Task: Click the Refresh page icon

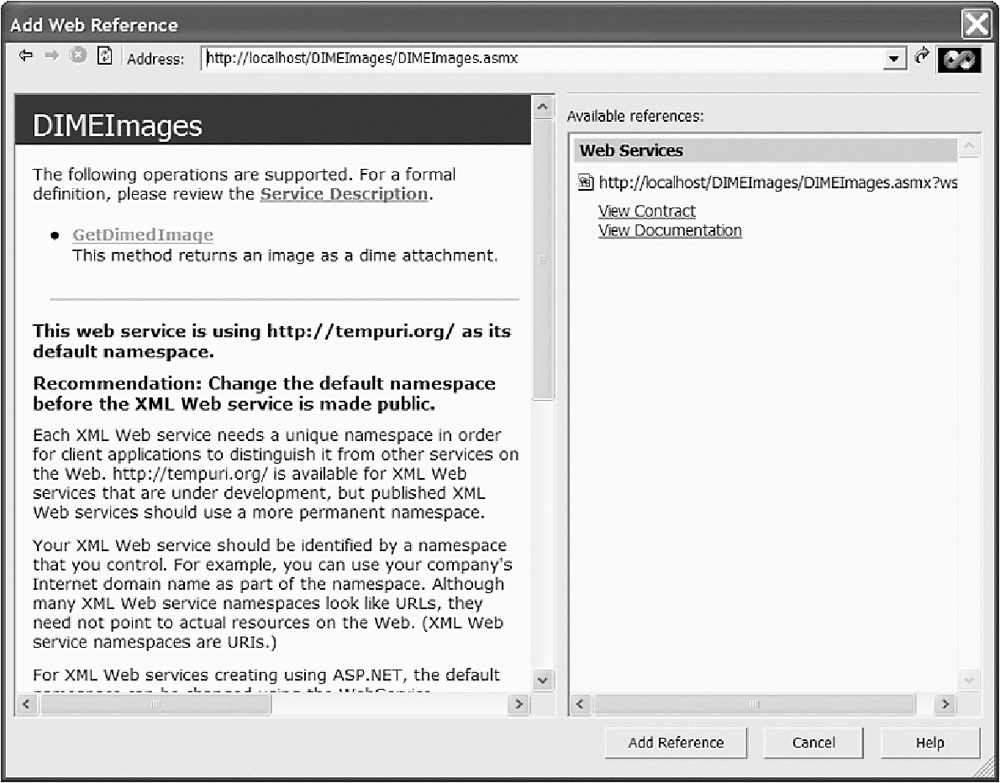Action: [104, 57]
